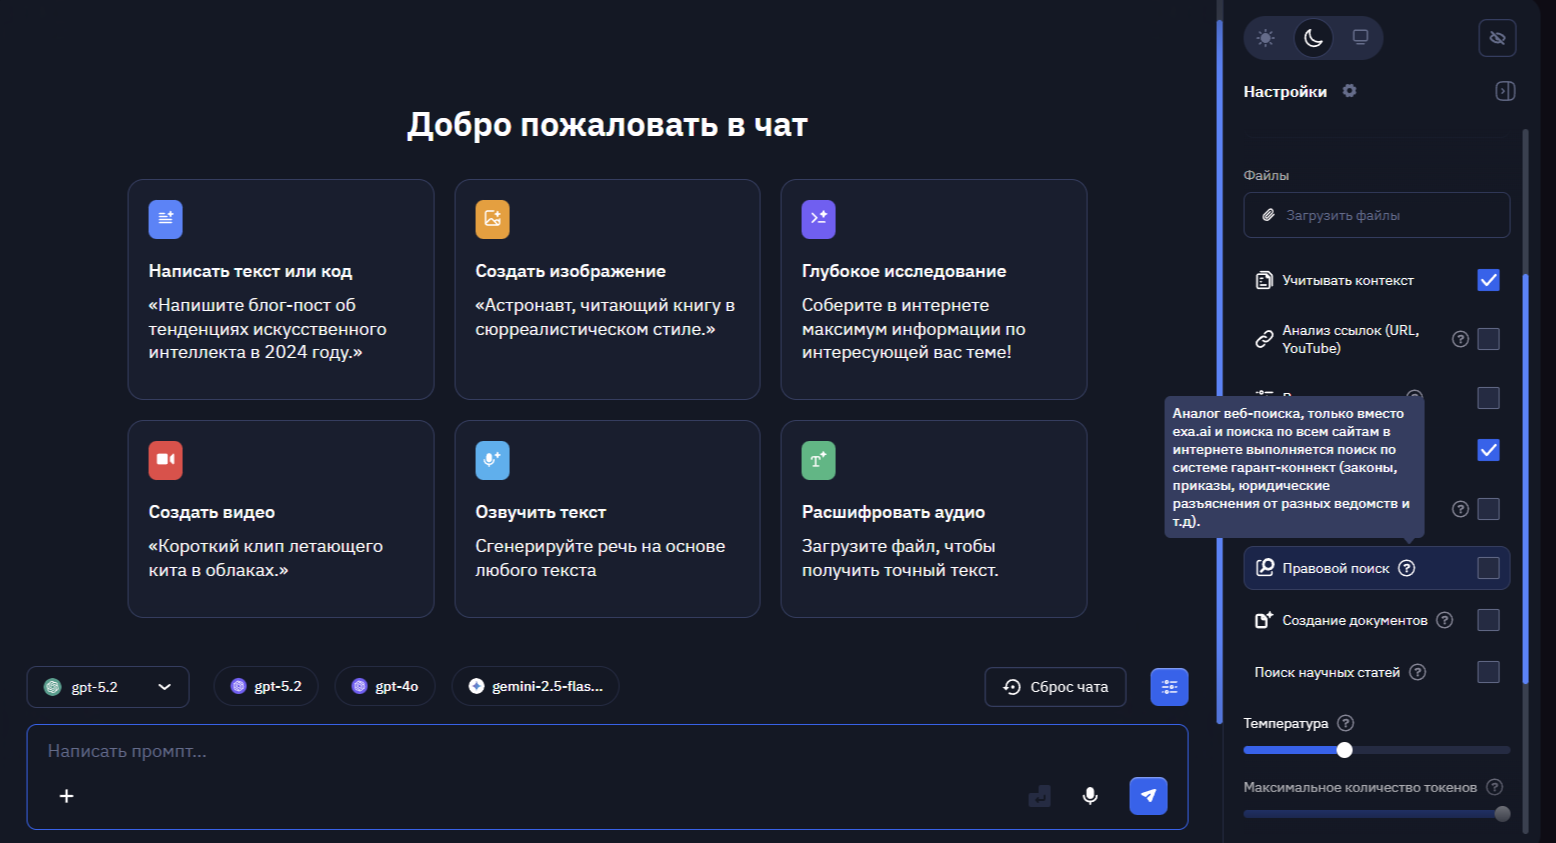Open advanced parameters via blue sliders icon
The image size is (1556, 843).
point(1168,687)
